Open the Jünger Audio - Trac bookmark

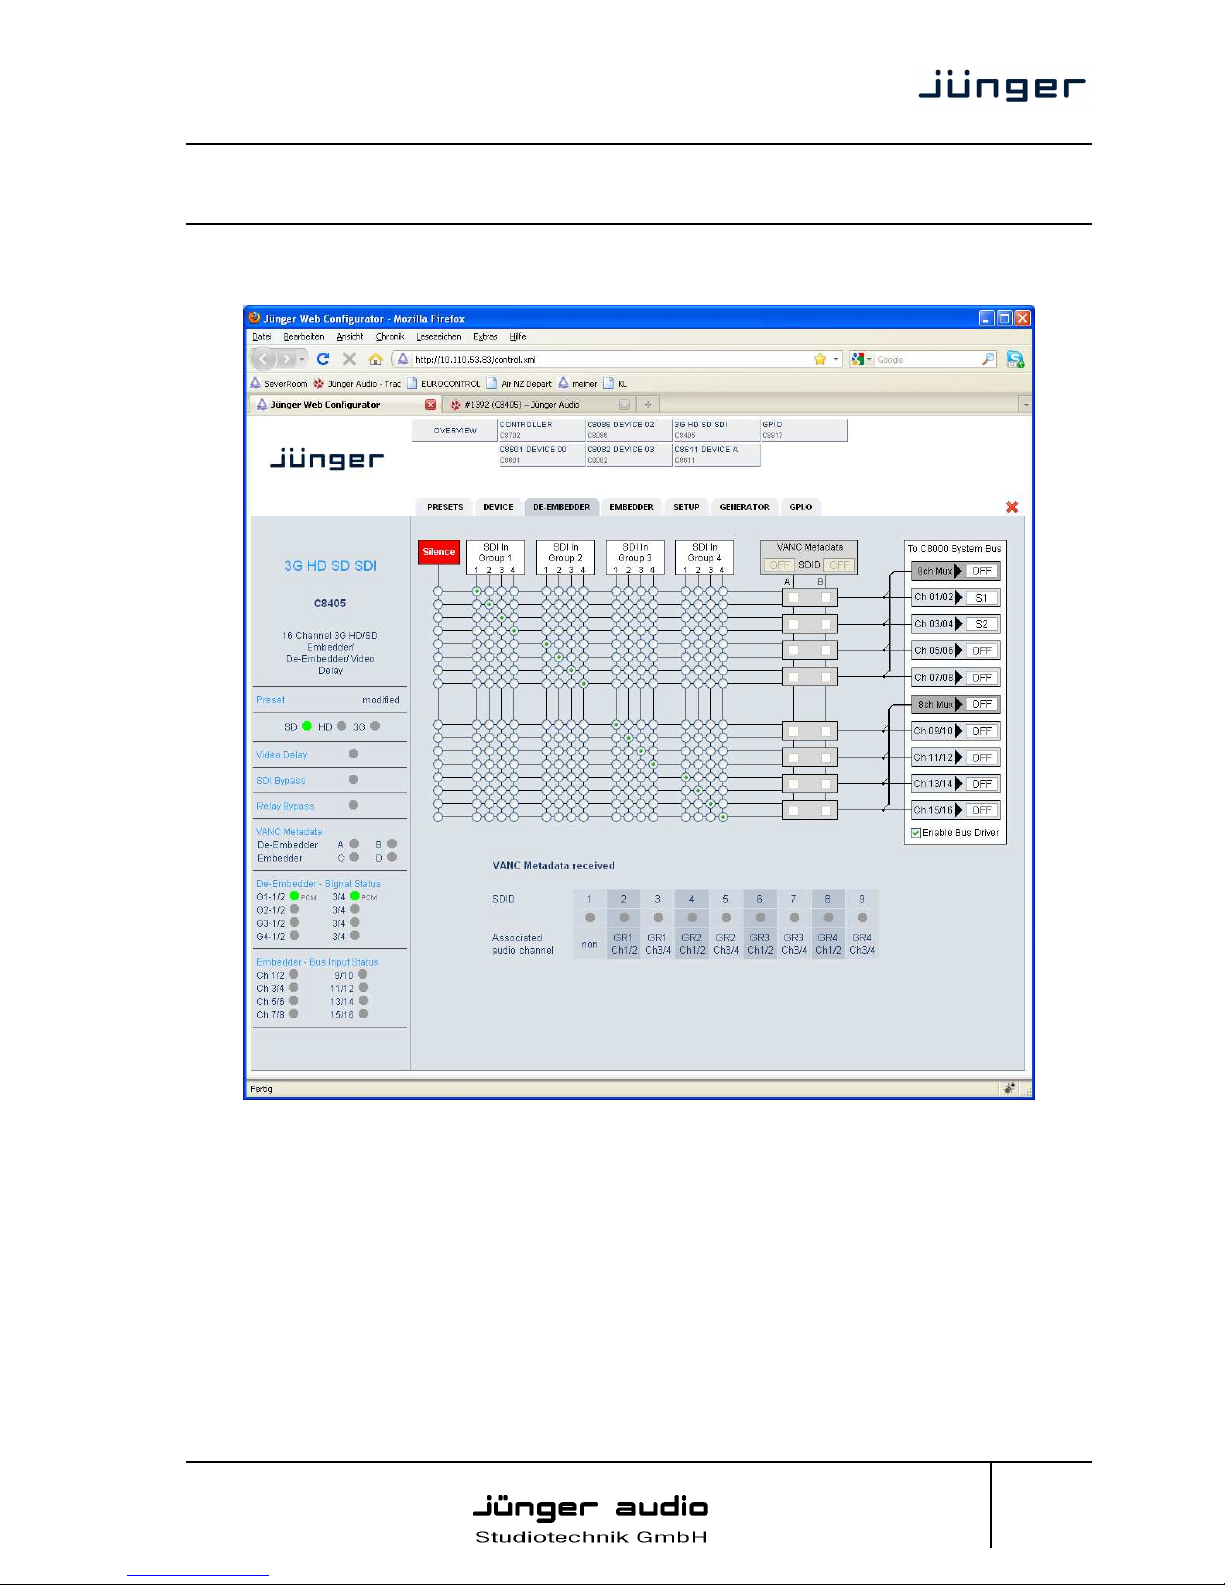click(x=357, y=384)
